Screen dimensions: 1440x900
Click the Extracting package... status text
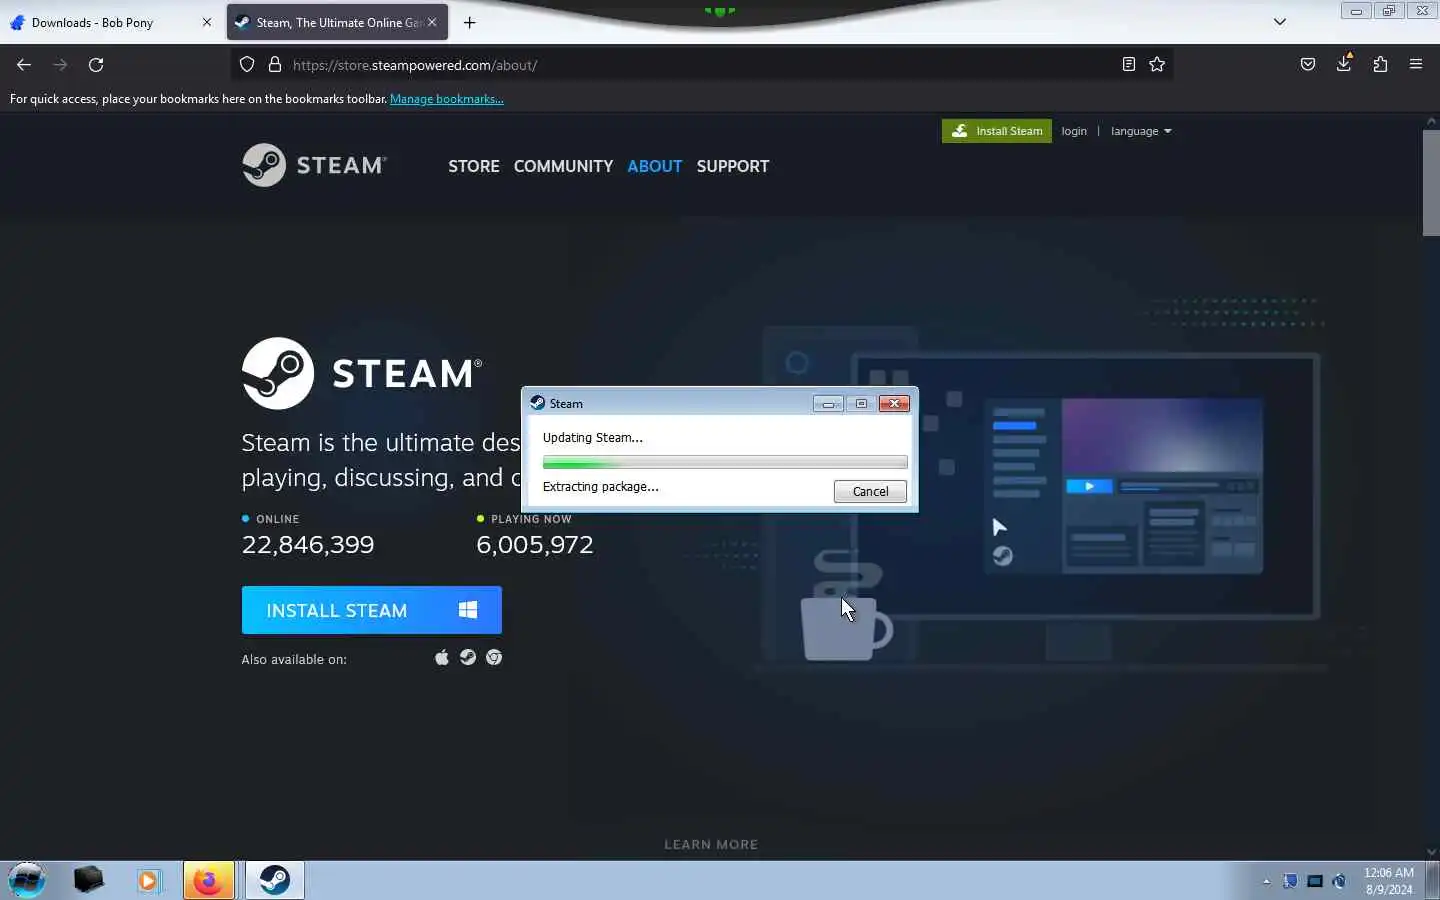click(600, 487)
